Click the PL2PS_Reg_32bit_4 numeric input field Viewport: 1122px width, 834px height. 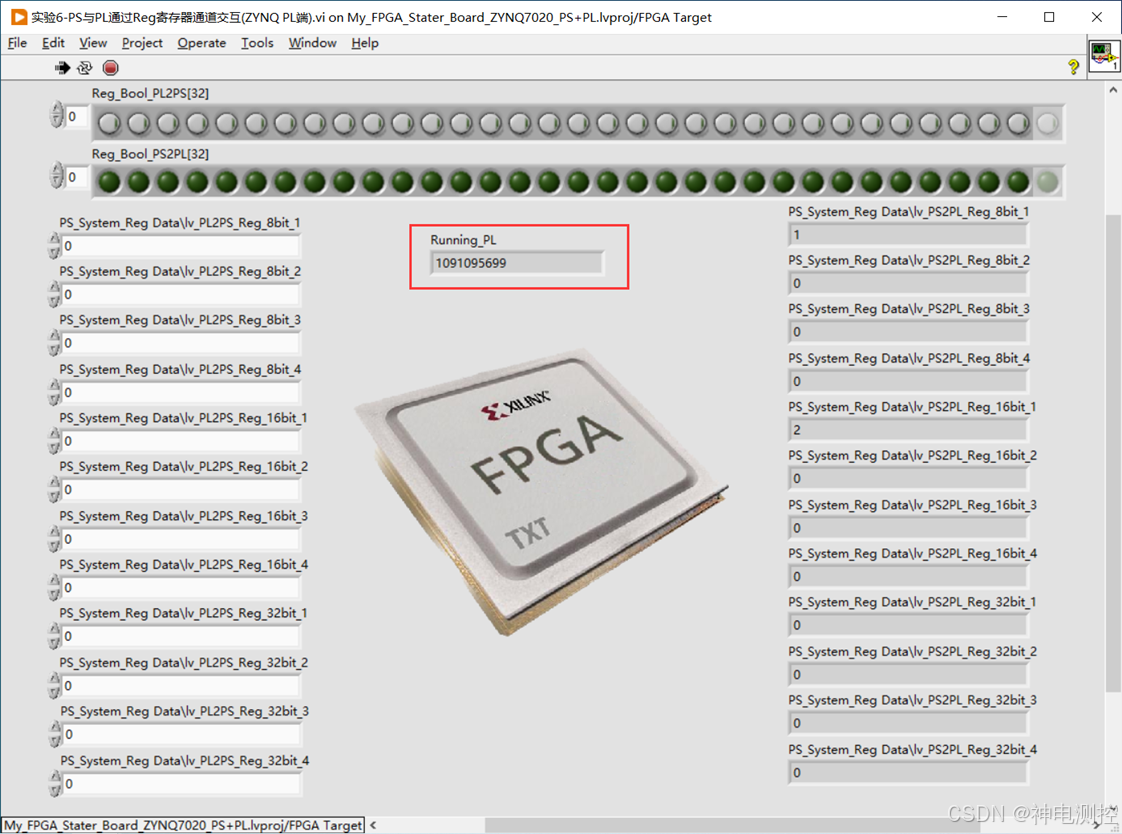[181, 784]
